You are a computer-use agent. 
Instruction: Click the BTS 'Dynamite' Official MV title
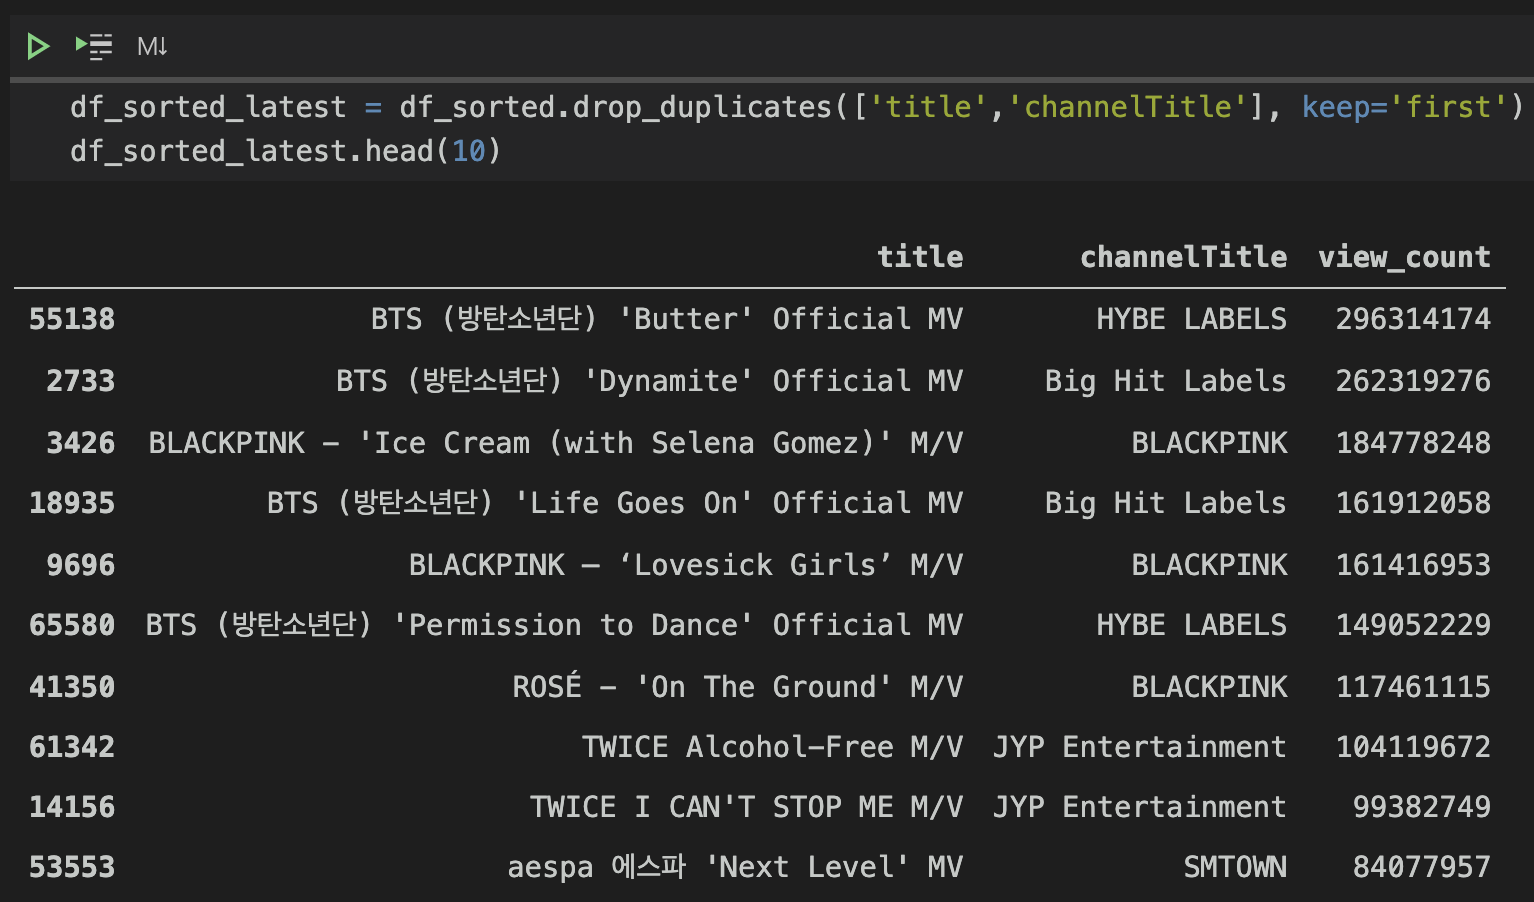click(650, 381)
